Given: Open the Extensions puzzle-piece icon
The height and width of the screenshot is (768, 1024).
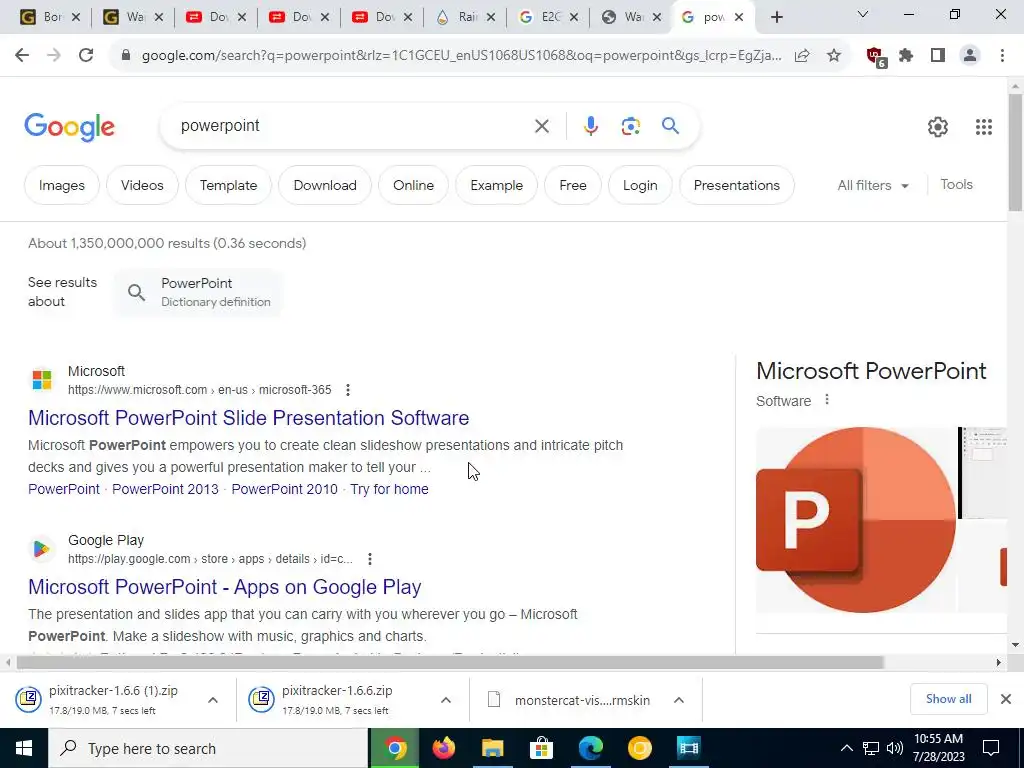Looking at the screenshot, I should click(x=906, y=56).
